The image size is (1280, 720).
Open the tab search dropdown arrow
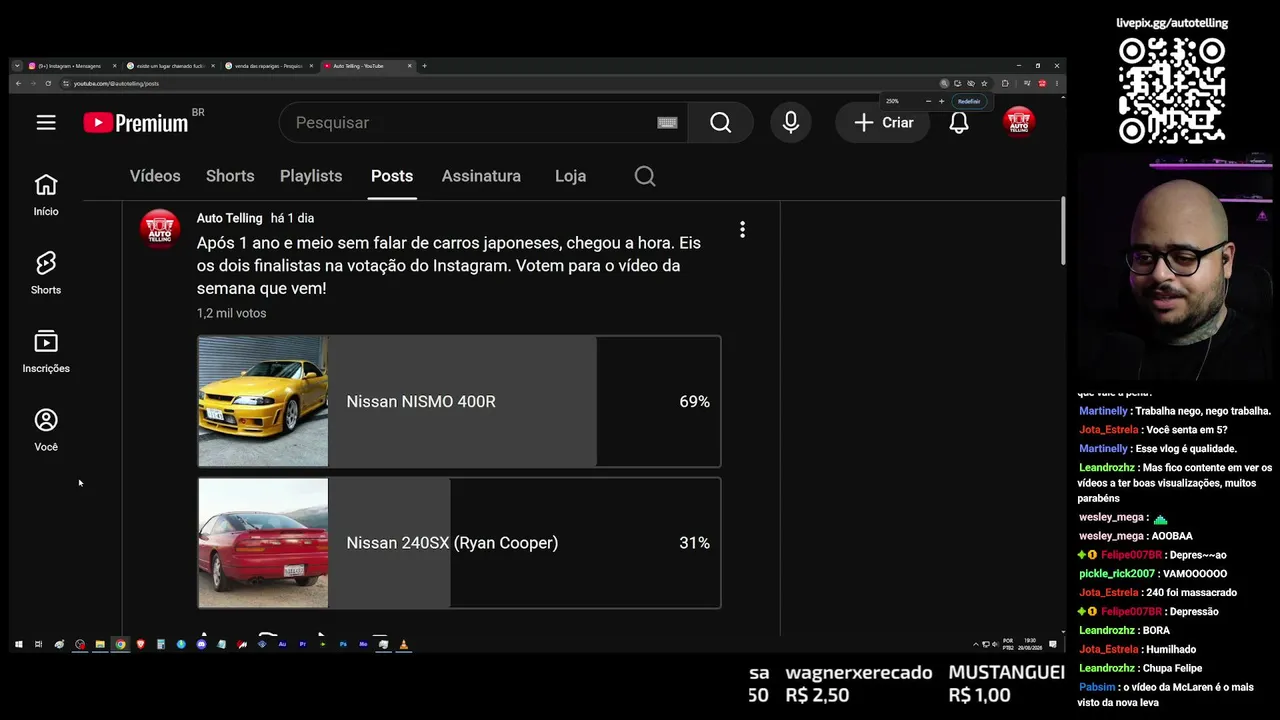[x=17, y=66]
